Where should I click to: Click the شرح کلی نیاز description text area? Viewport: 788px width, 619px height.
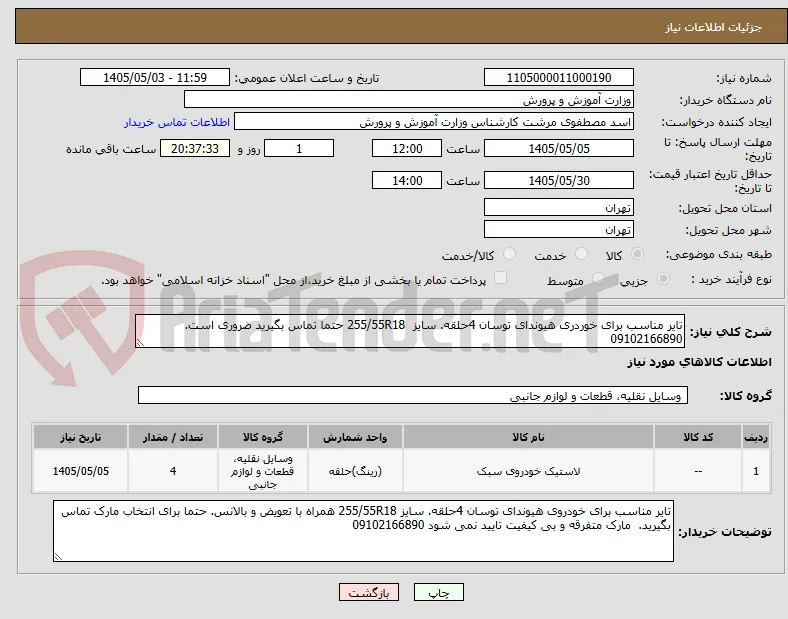(410, 331)
